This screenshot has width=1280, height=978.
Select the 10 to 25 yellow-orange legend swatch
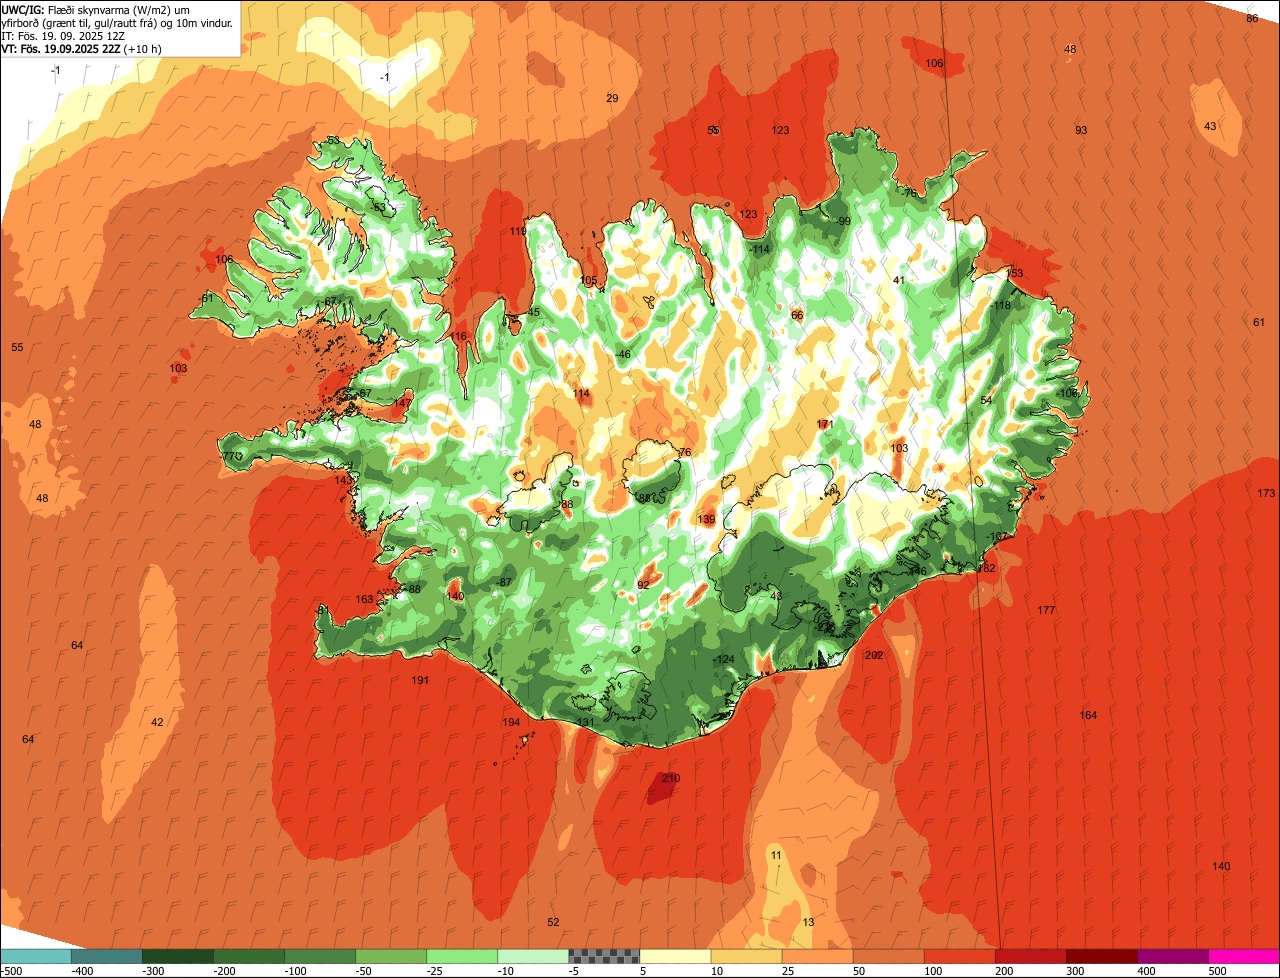click(745, 956)
